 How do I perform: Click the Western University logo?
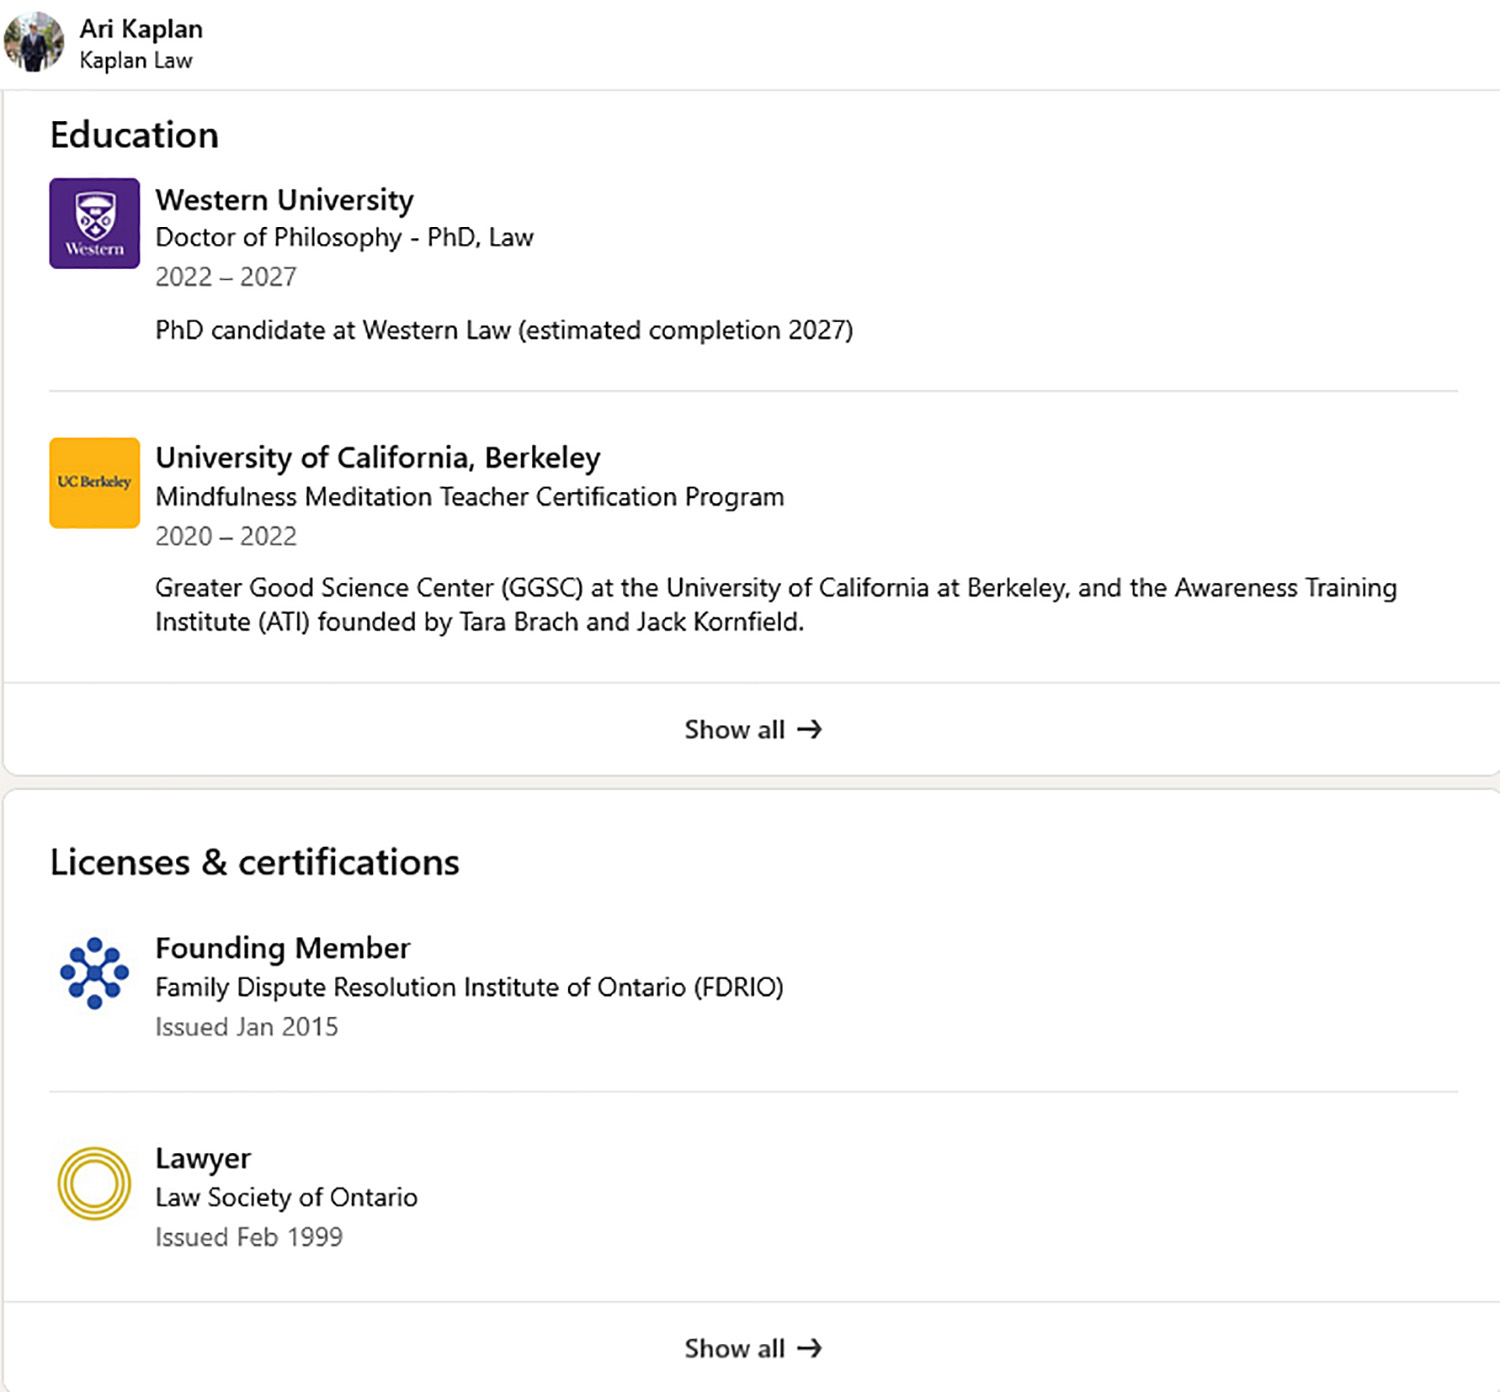click(x=93, y=223)
